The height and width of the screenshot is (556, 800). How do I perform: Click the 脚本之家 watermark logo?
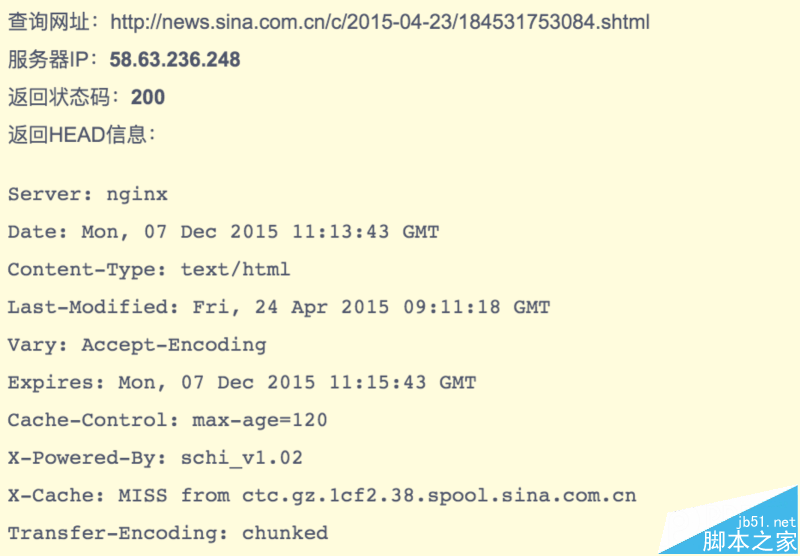coord(749,541)
